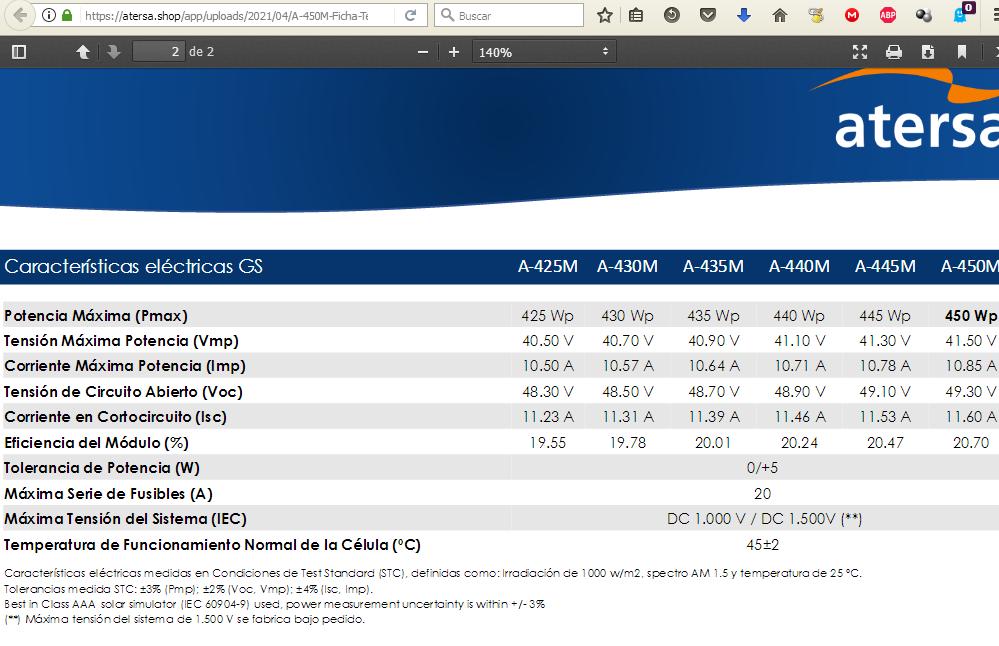
Task: Switch PDF to presentation mode
Action: (x=860, y=52)
